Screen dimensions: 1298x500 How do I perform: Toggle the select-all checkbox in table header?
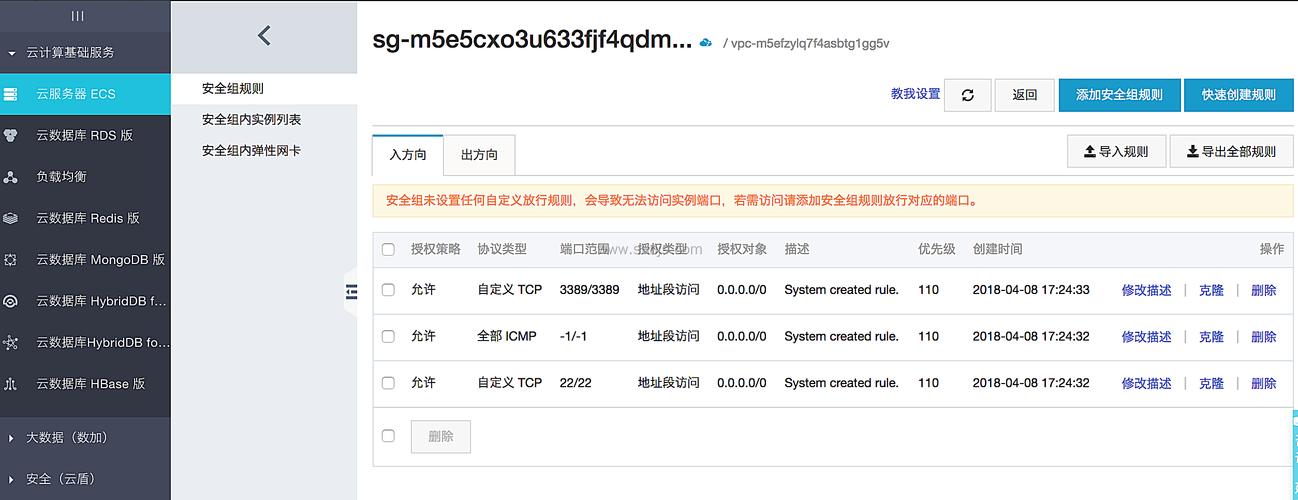pyautogui.click(x=388, y=250)
